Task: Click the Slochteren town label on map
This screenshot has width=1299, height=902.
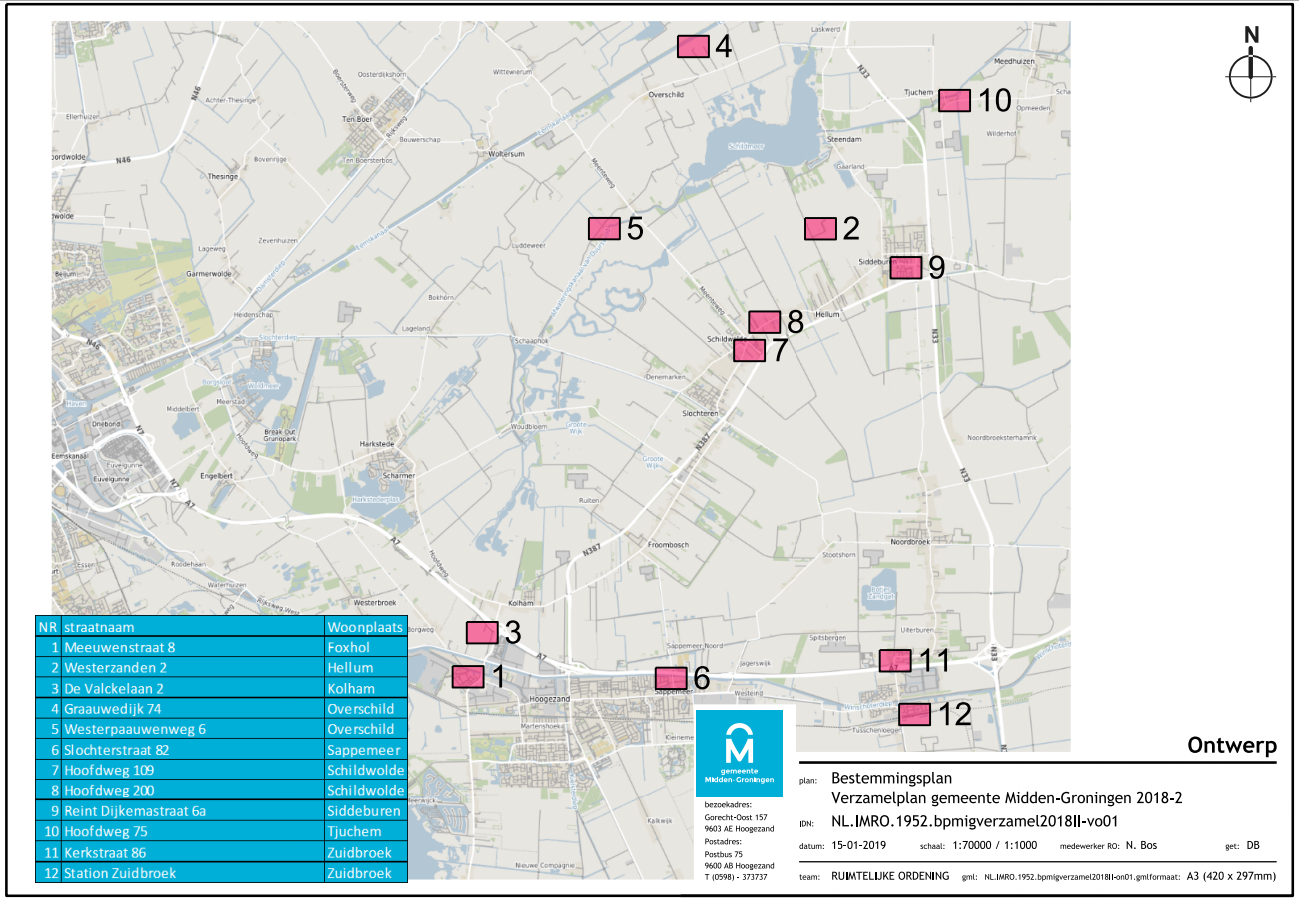Action: pyautogui.click(x=701, y=413)
